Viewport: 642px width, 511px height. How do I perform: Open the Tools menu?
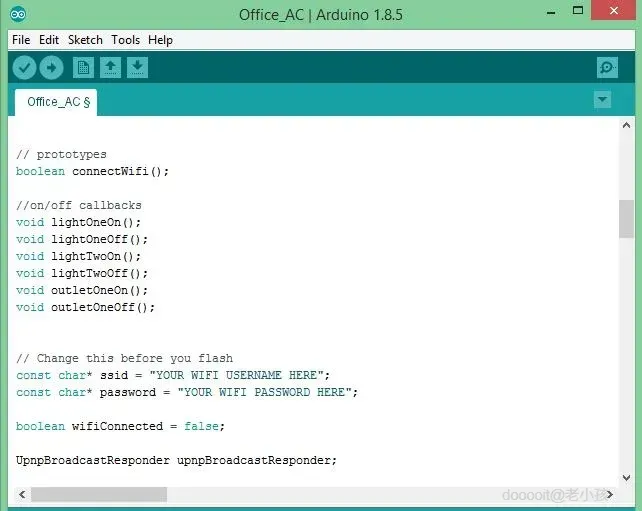point(125,40)
